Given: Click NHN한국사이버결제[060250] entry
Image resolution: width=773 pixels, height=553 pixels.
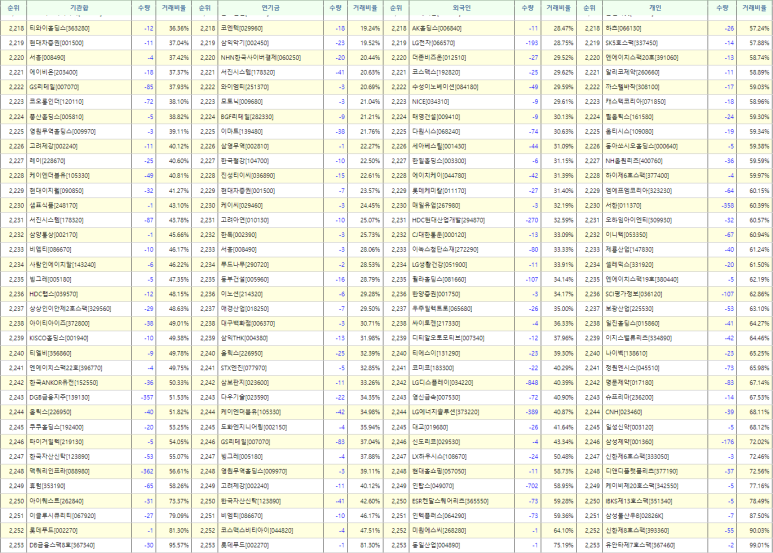Looking at the screenshot, I should point(261,58).
